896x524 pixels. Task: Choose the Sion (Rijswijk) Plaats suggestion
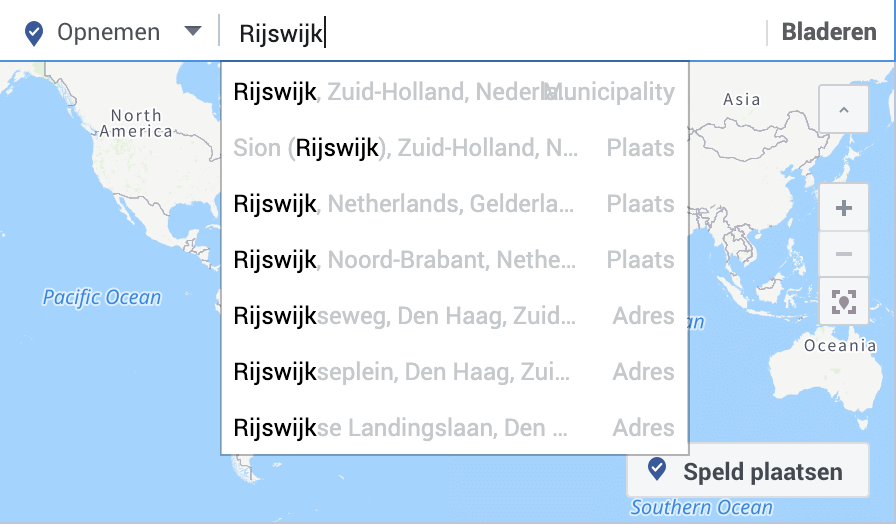click(x=454, y=148)
